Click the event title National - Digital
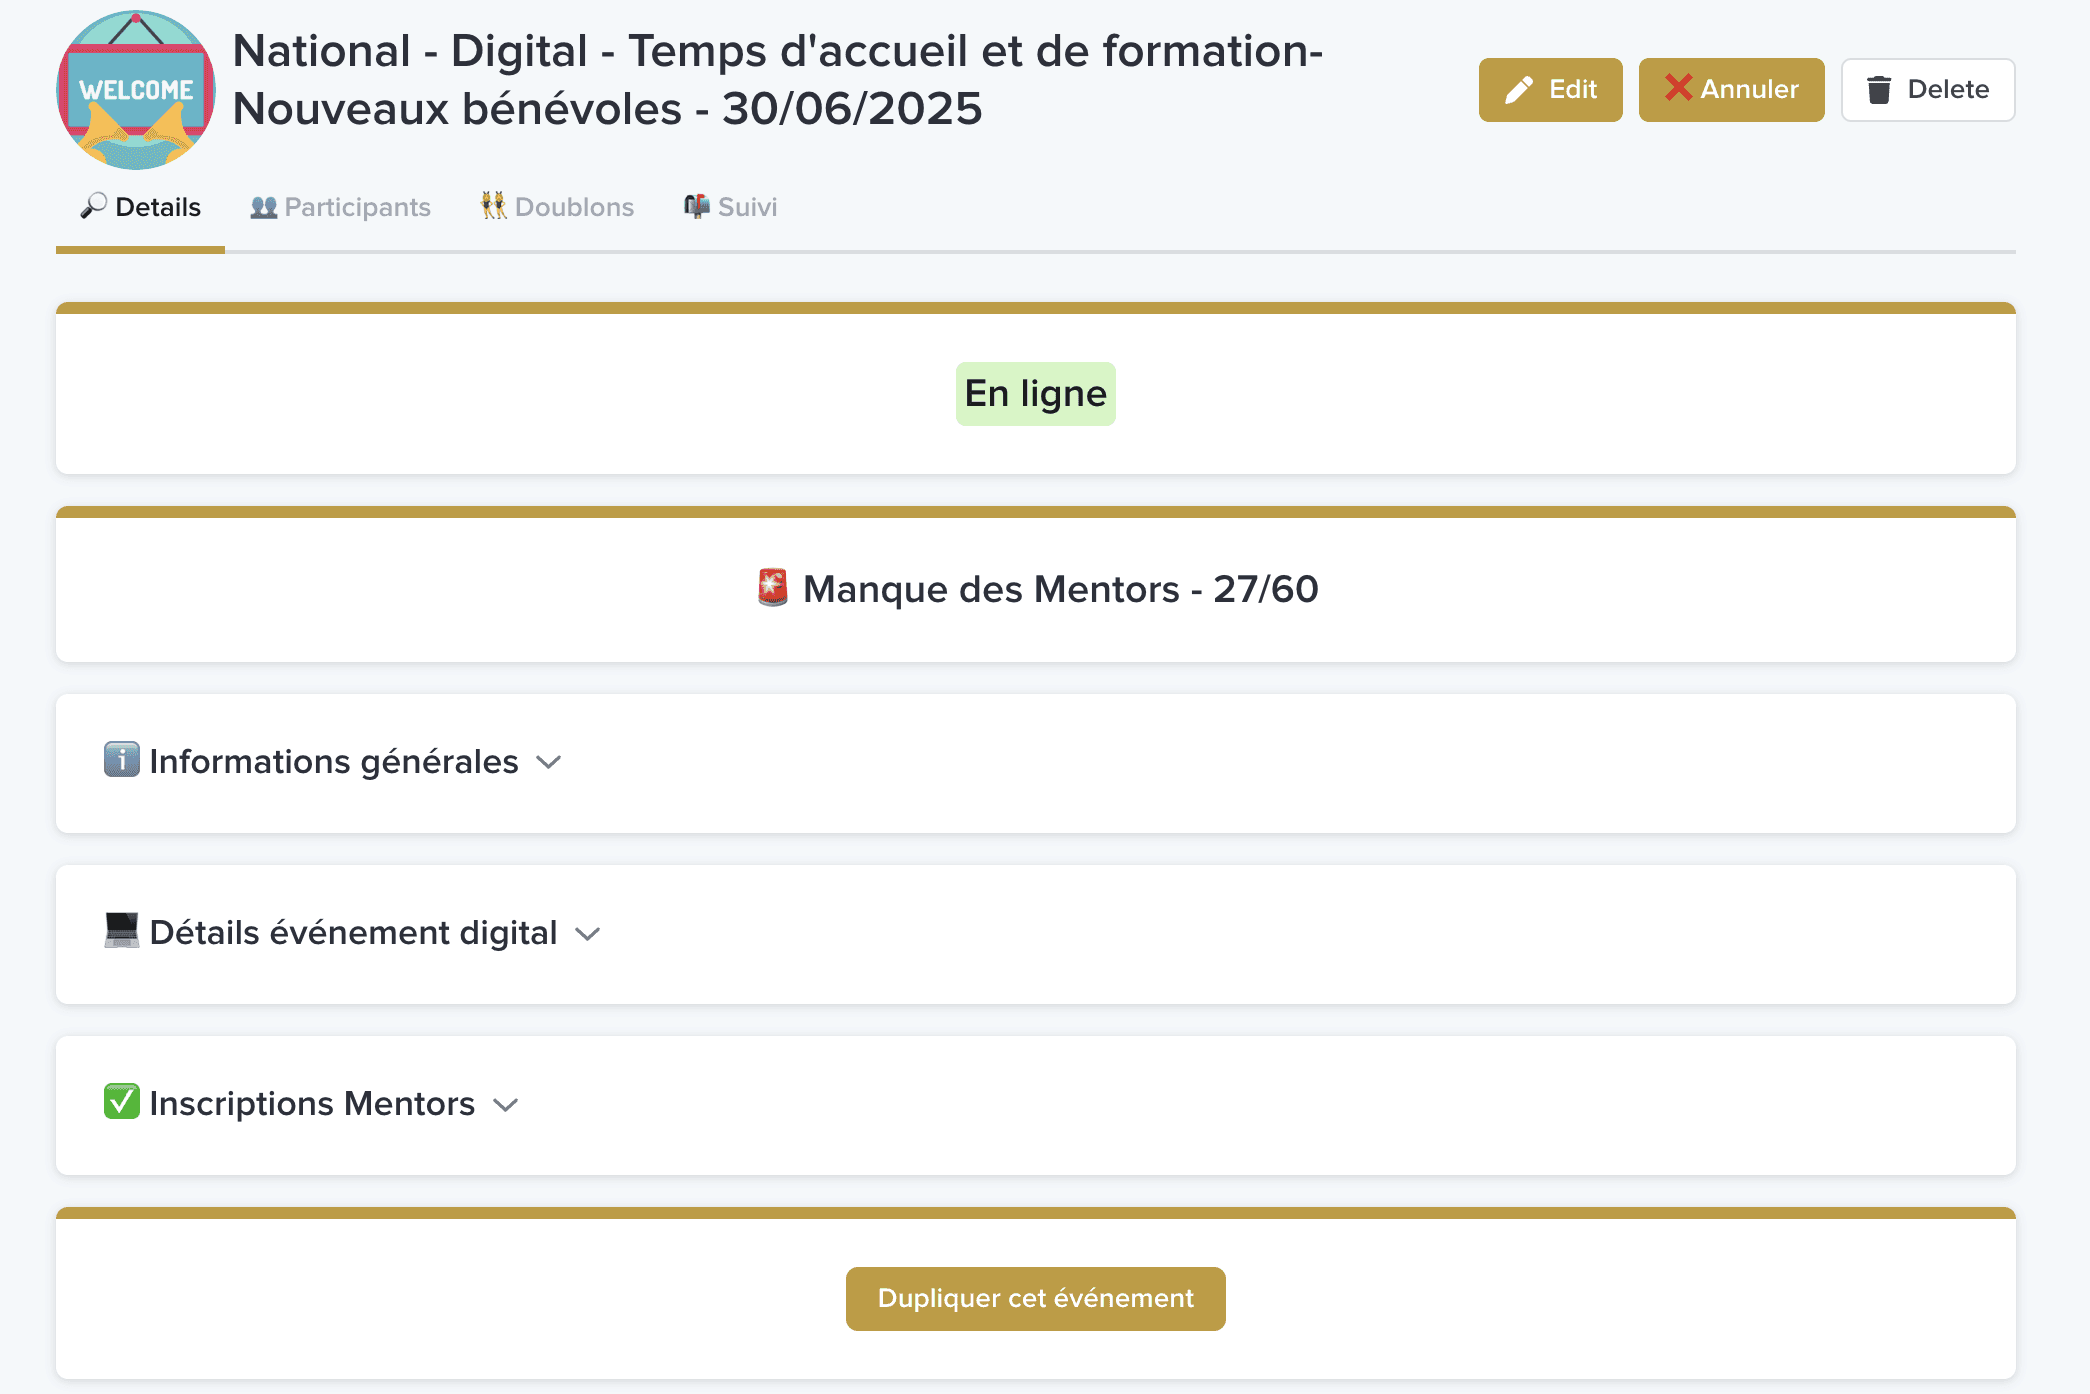This screenshot has height=1394, width=2090. (777, 80)
